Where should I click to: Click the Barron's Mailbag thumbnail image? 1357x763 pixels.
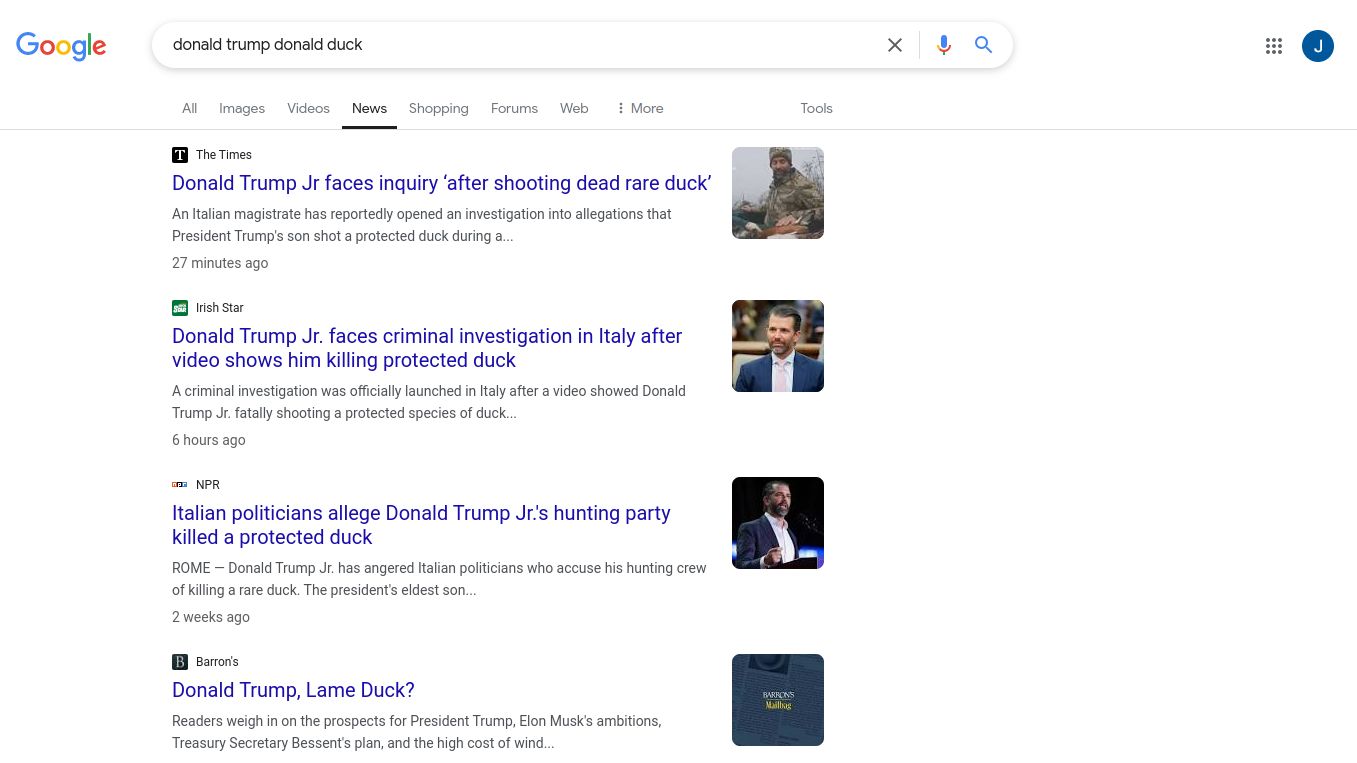point(777,700)
